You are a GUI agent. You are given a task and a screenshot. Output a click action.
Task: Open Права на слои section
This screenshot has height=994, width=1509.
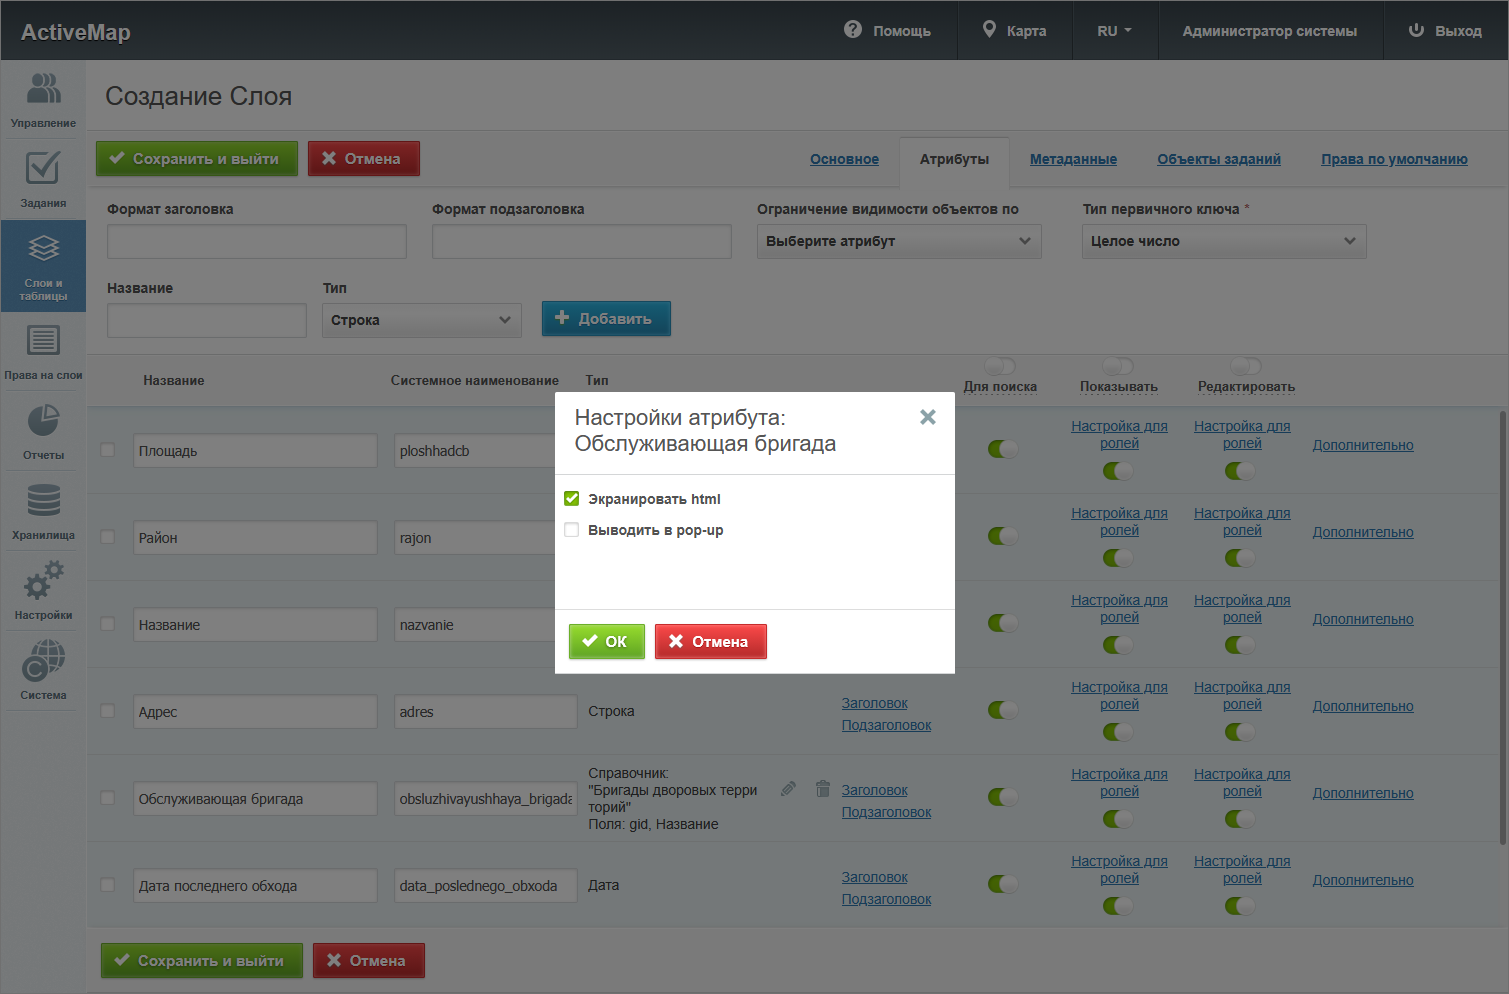(x=43, y=352)
